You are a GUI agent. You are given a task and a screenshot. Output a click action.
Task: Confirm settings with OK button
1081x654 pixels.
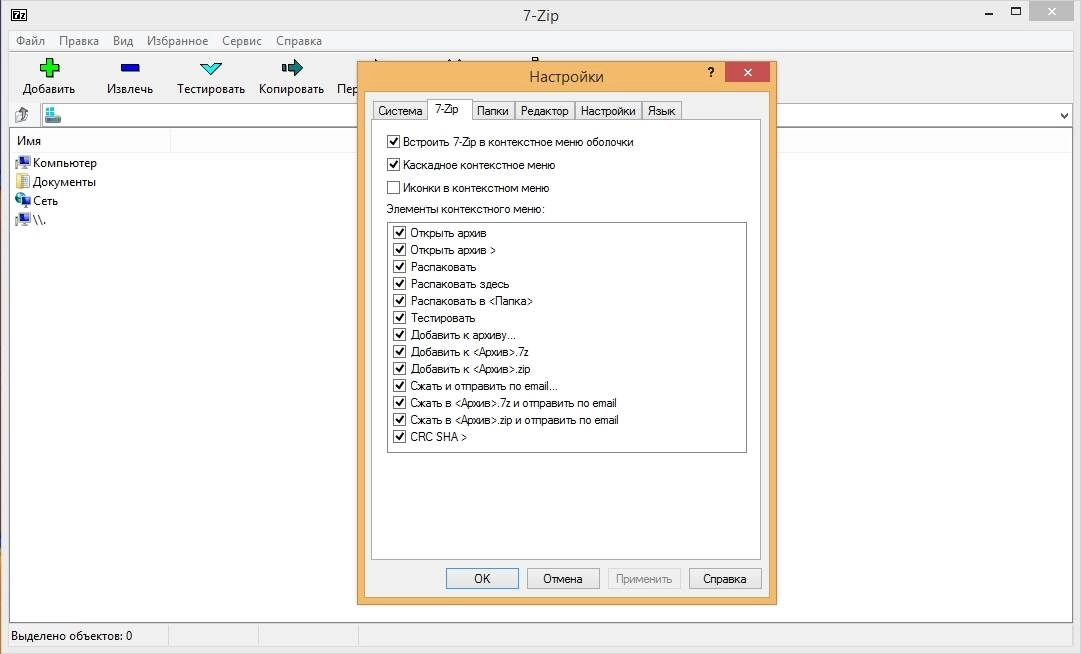(x=482, y=579)
